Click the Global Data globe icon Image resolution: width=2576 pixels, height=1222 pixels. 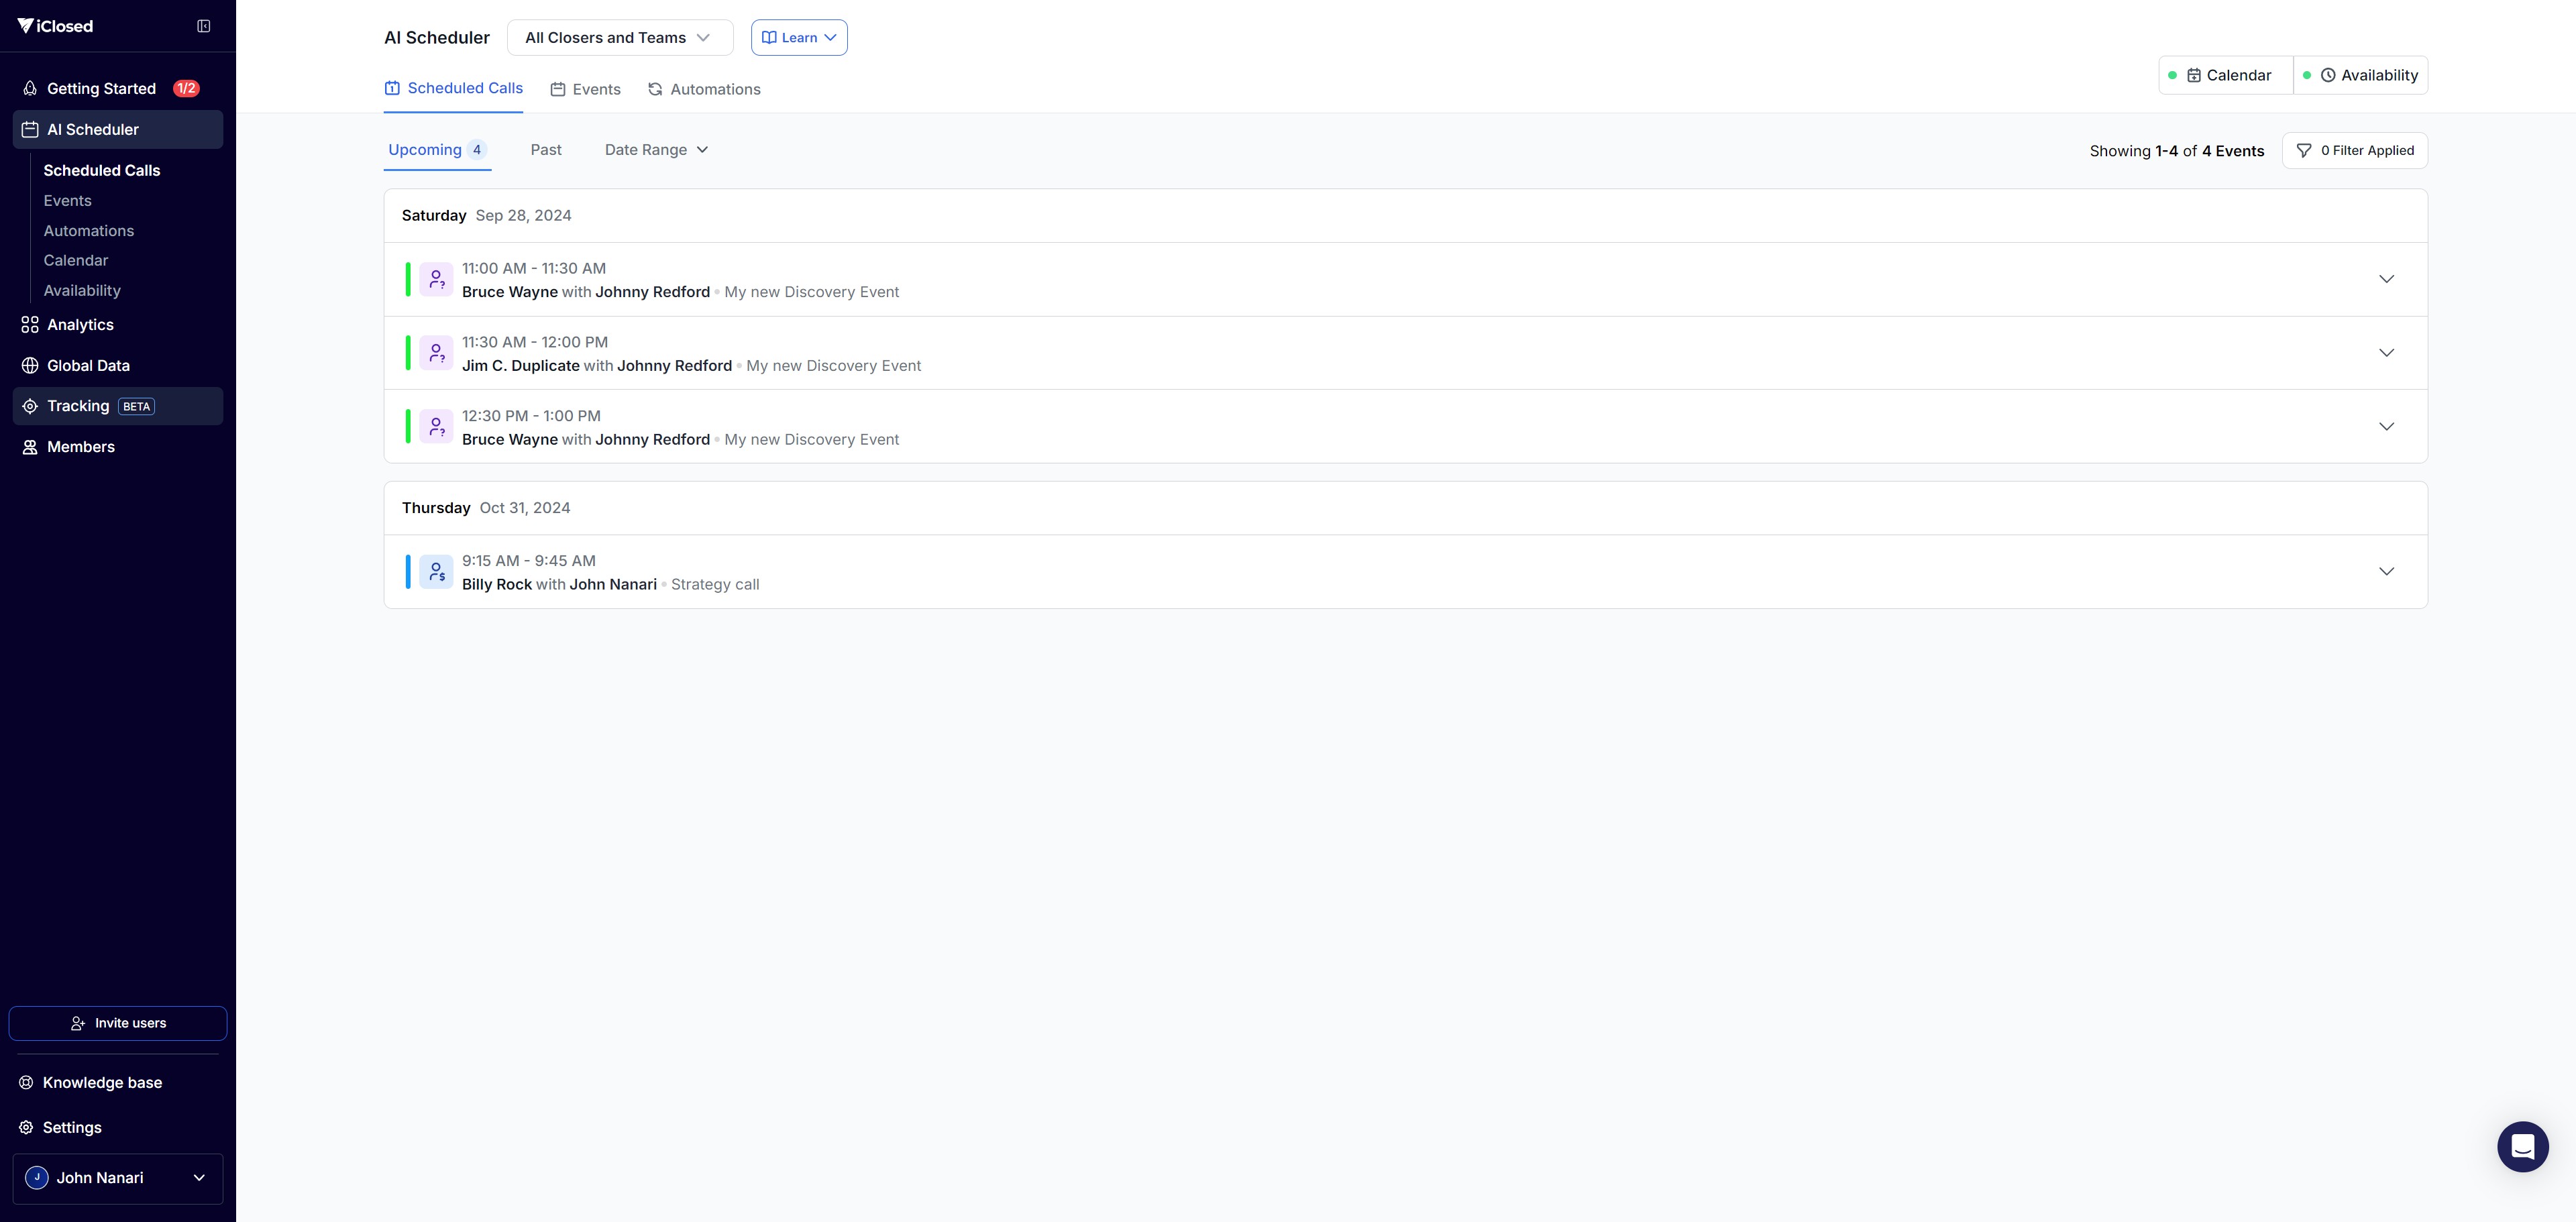click(30, 366)
